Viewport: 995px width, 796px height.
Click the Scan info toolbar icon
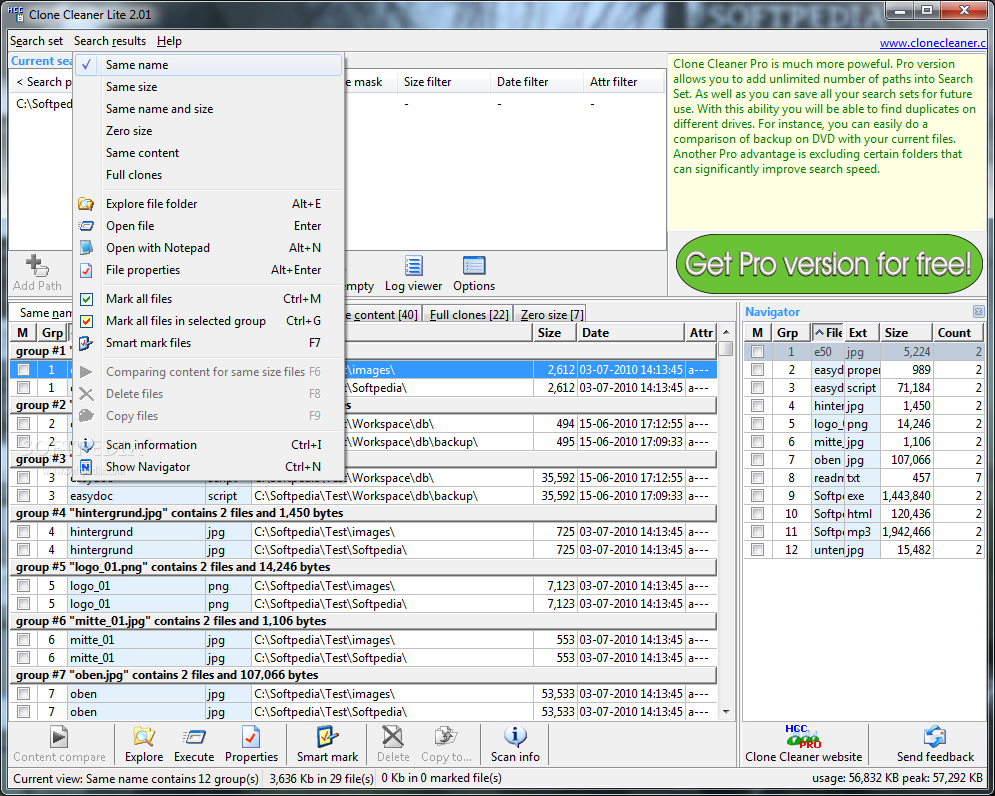[x=515, y=737]
